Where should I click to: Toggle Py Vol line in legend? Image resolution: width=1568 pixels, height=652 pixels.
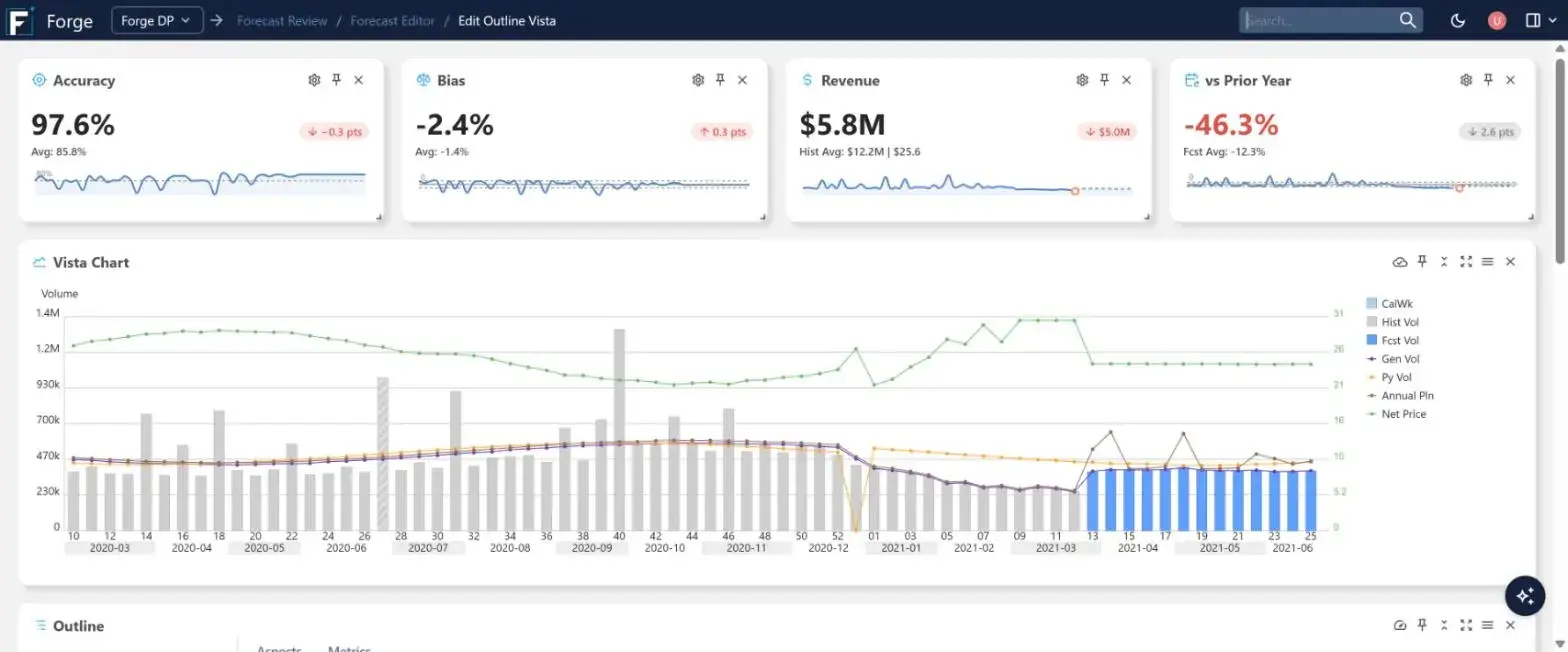point(1390,377)
